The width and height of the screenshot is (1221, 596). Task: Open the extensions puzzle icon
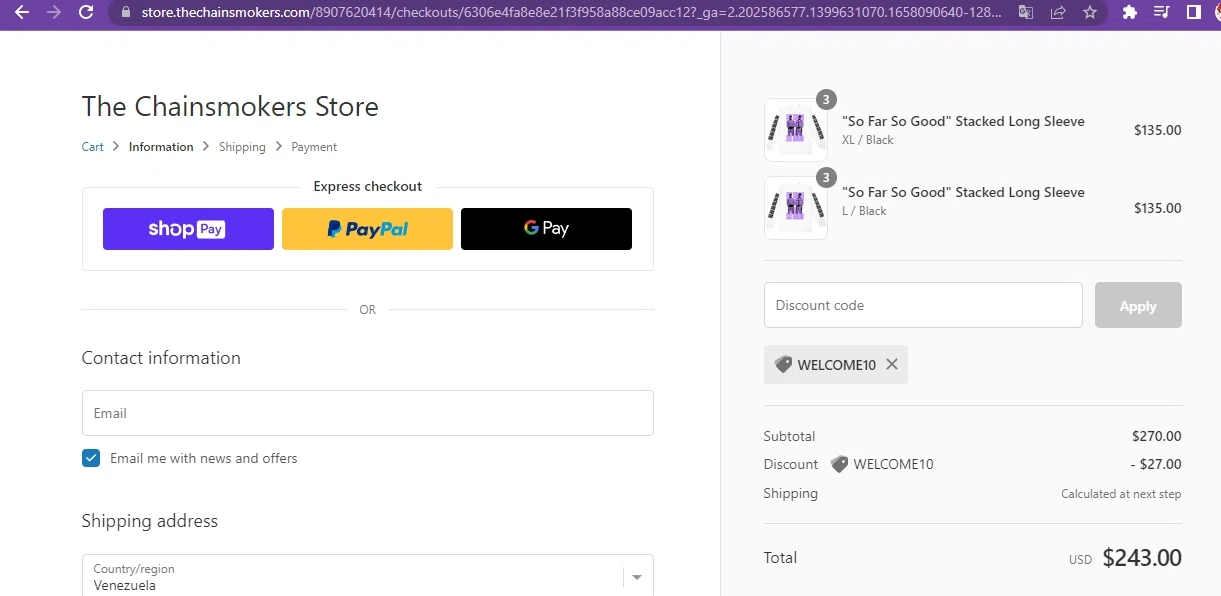click(x=1130, y=13)
